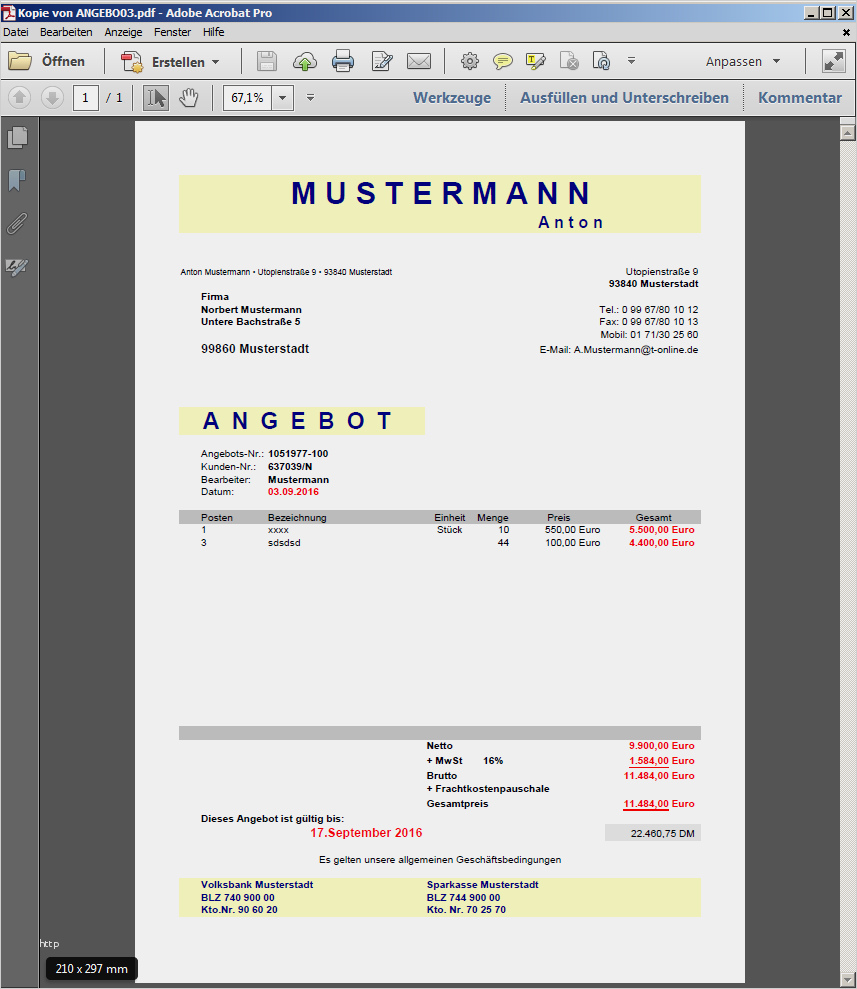Viewport: 857px width, 989px height.
Task: Activate the selection arrow tool
Action: click(x=156, y=98)
